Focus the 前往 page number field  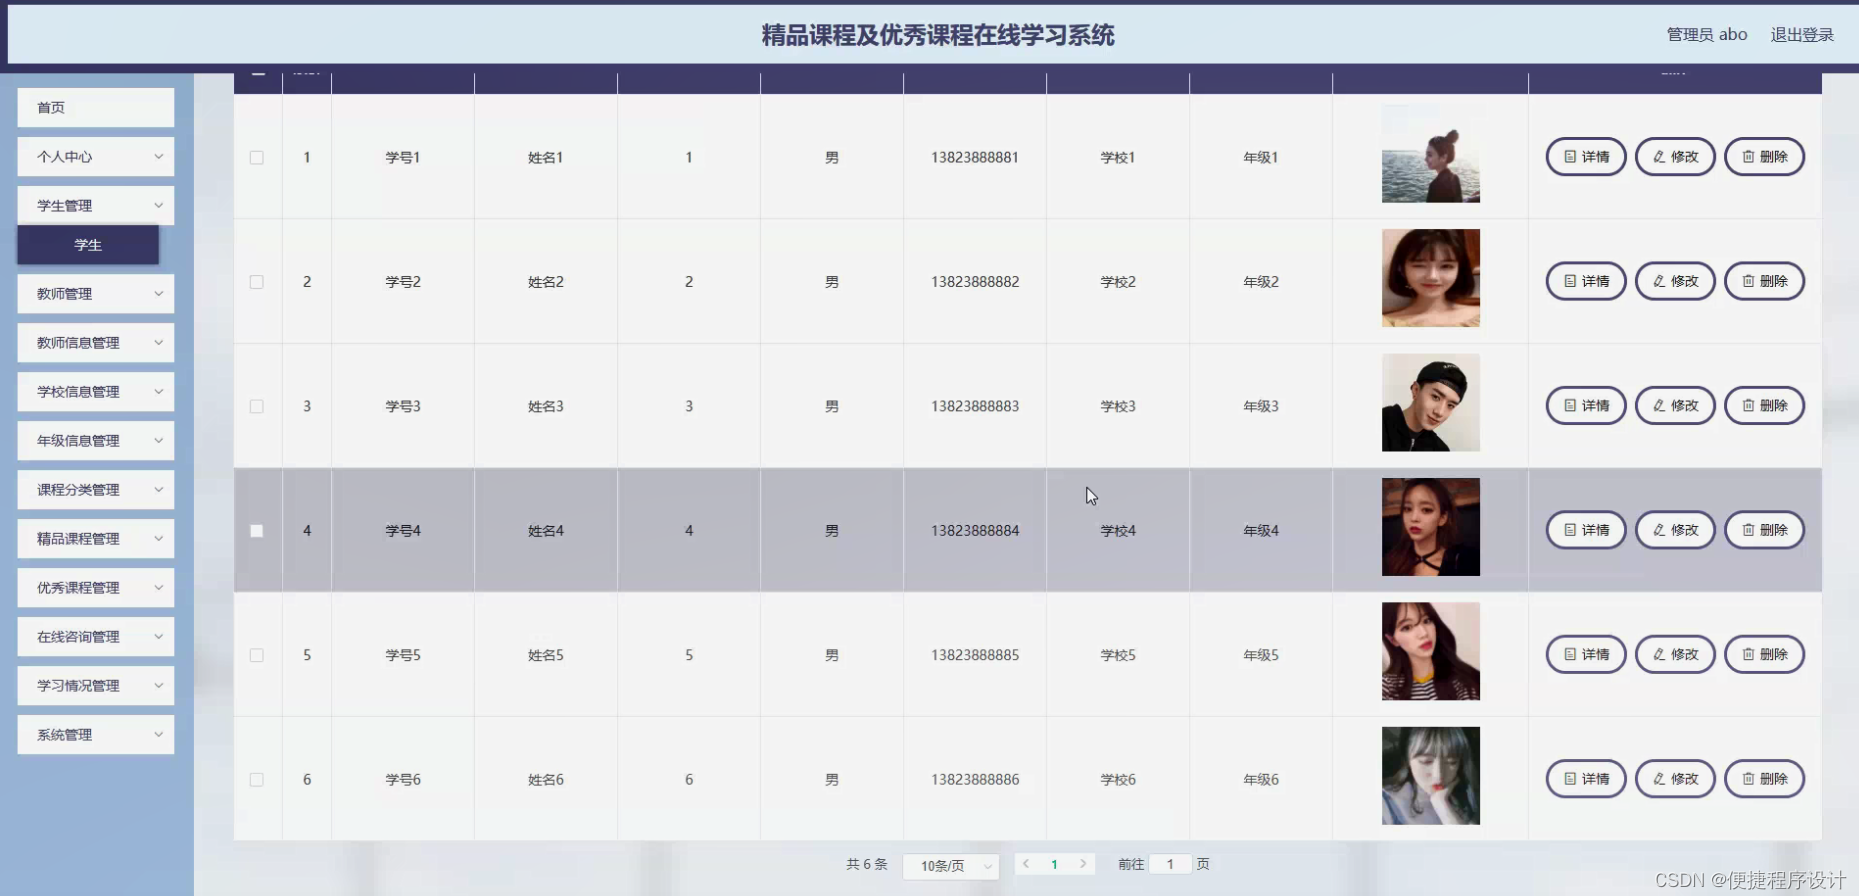point(1170,864)
